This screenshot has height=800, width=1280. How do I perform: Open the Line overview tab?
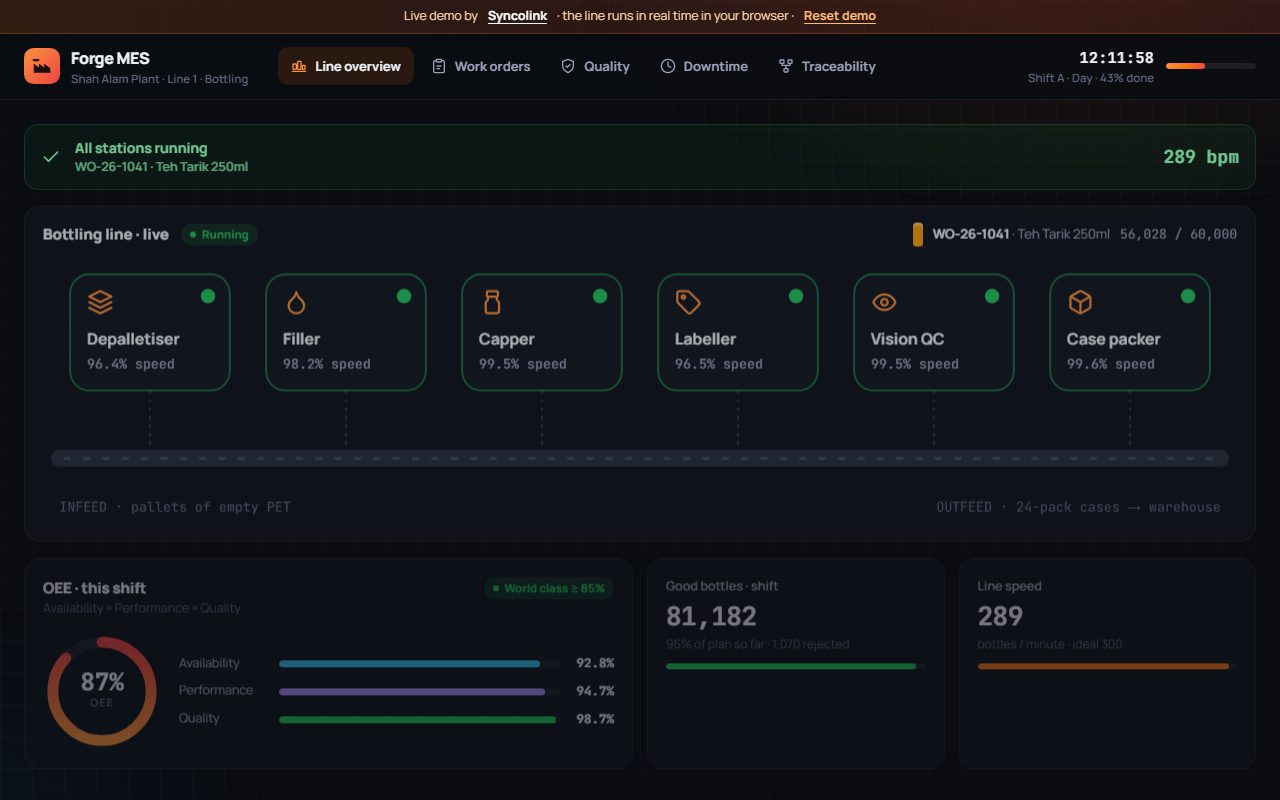pyautogui.click(x=346, y=66)
